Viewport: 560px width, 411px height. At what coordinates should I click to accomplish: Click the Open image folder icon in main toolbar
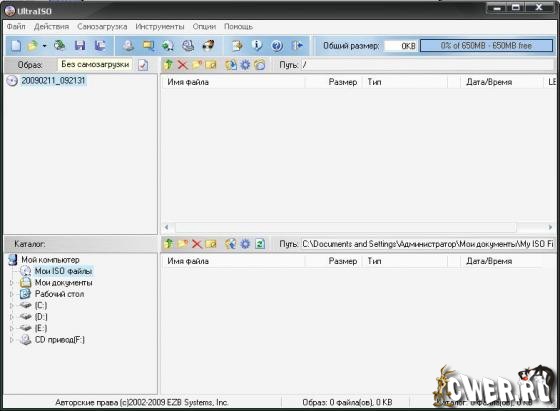[x=33, y=46]
